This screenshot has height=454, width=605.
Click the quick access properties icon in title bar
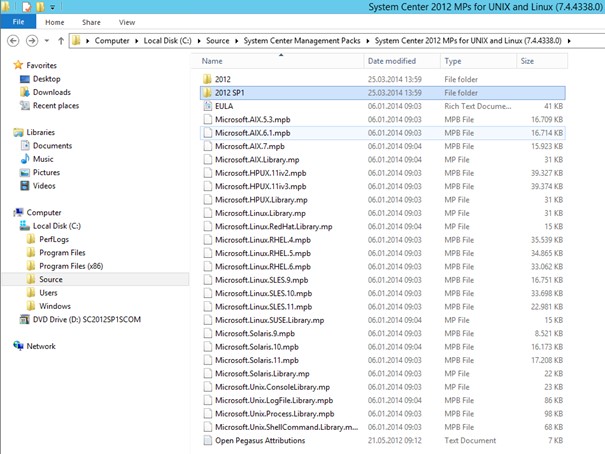point(27,7)
